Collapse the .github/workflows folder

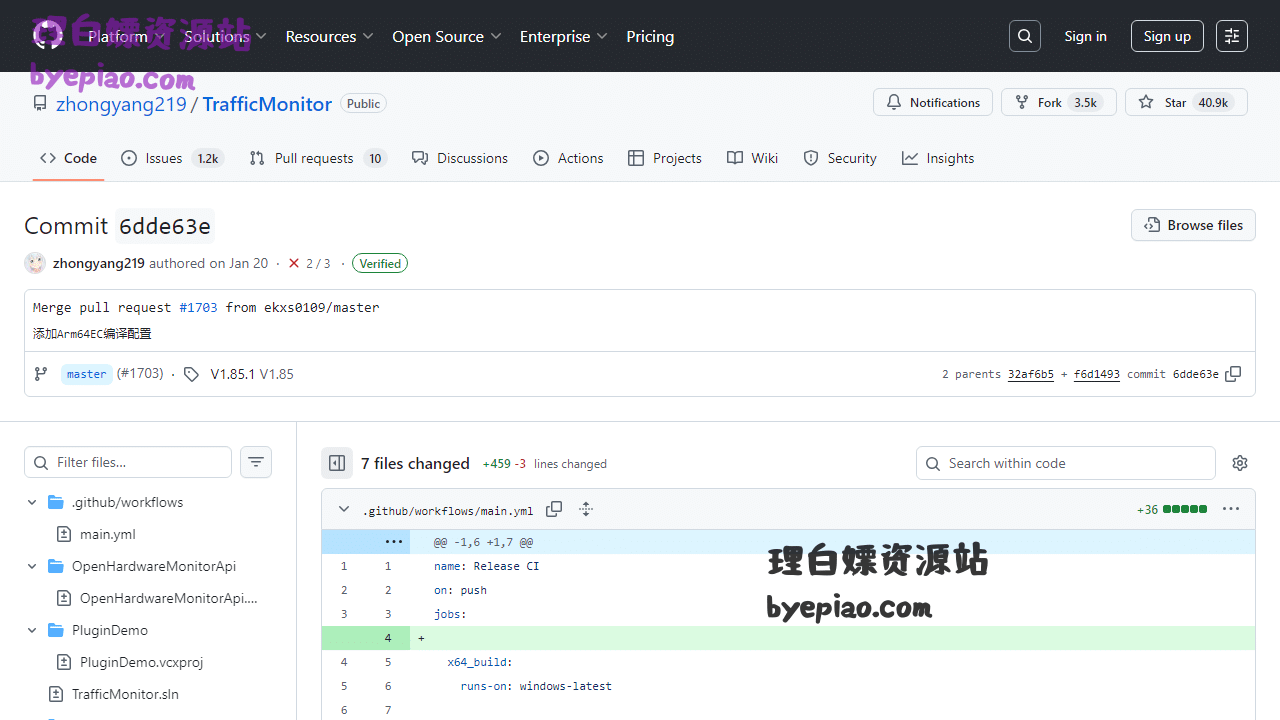pos(32,502)
